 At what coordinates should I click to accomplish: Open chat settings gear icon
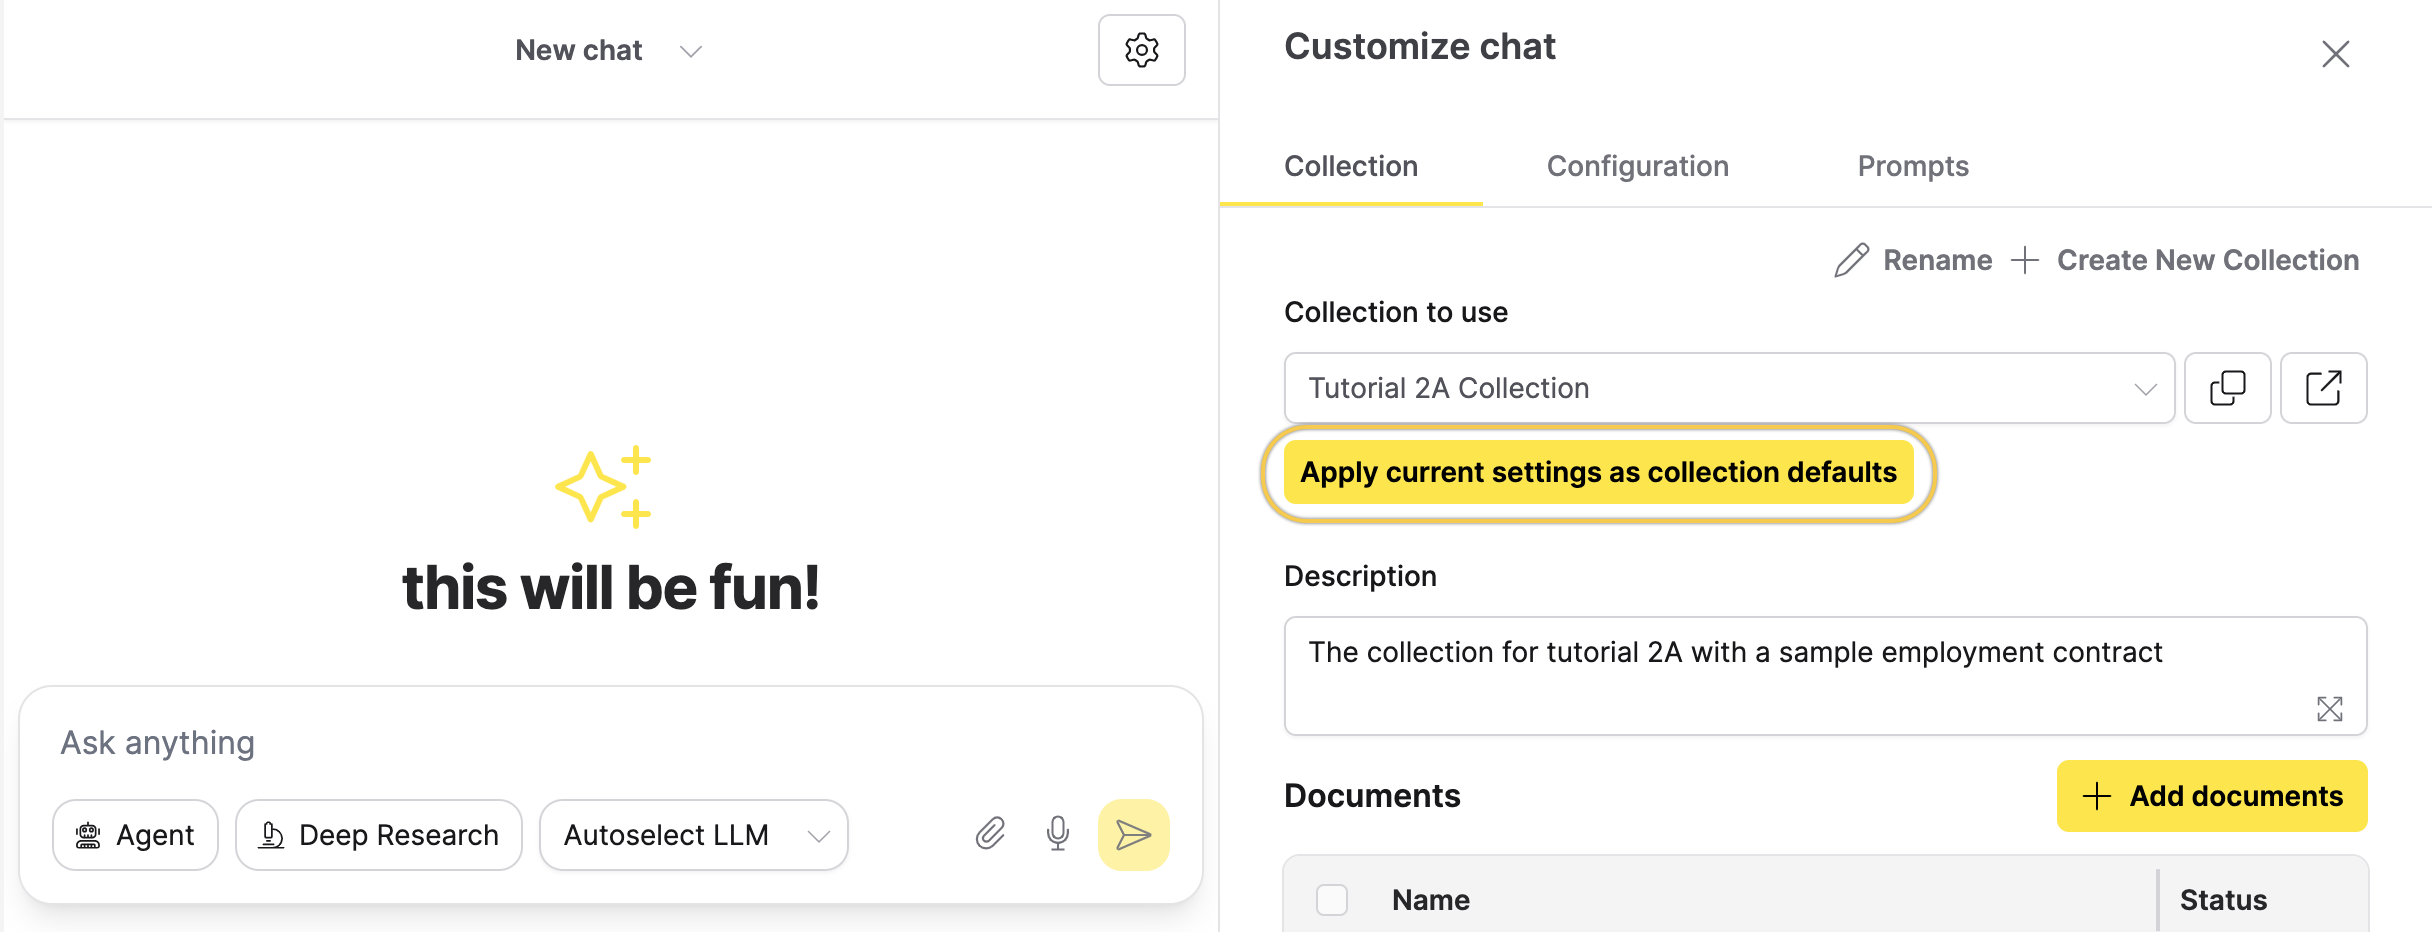[x=1141, y=50]
